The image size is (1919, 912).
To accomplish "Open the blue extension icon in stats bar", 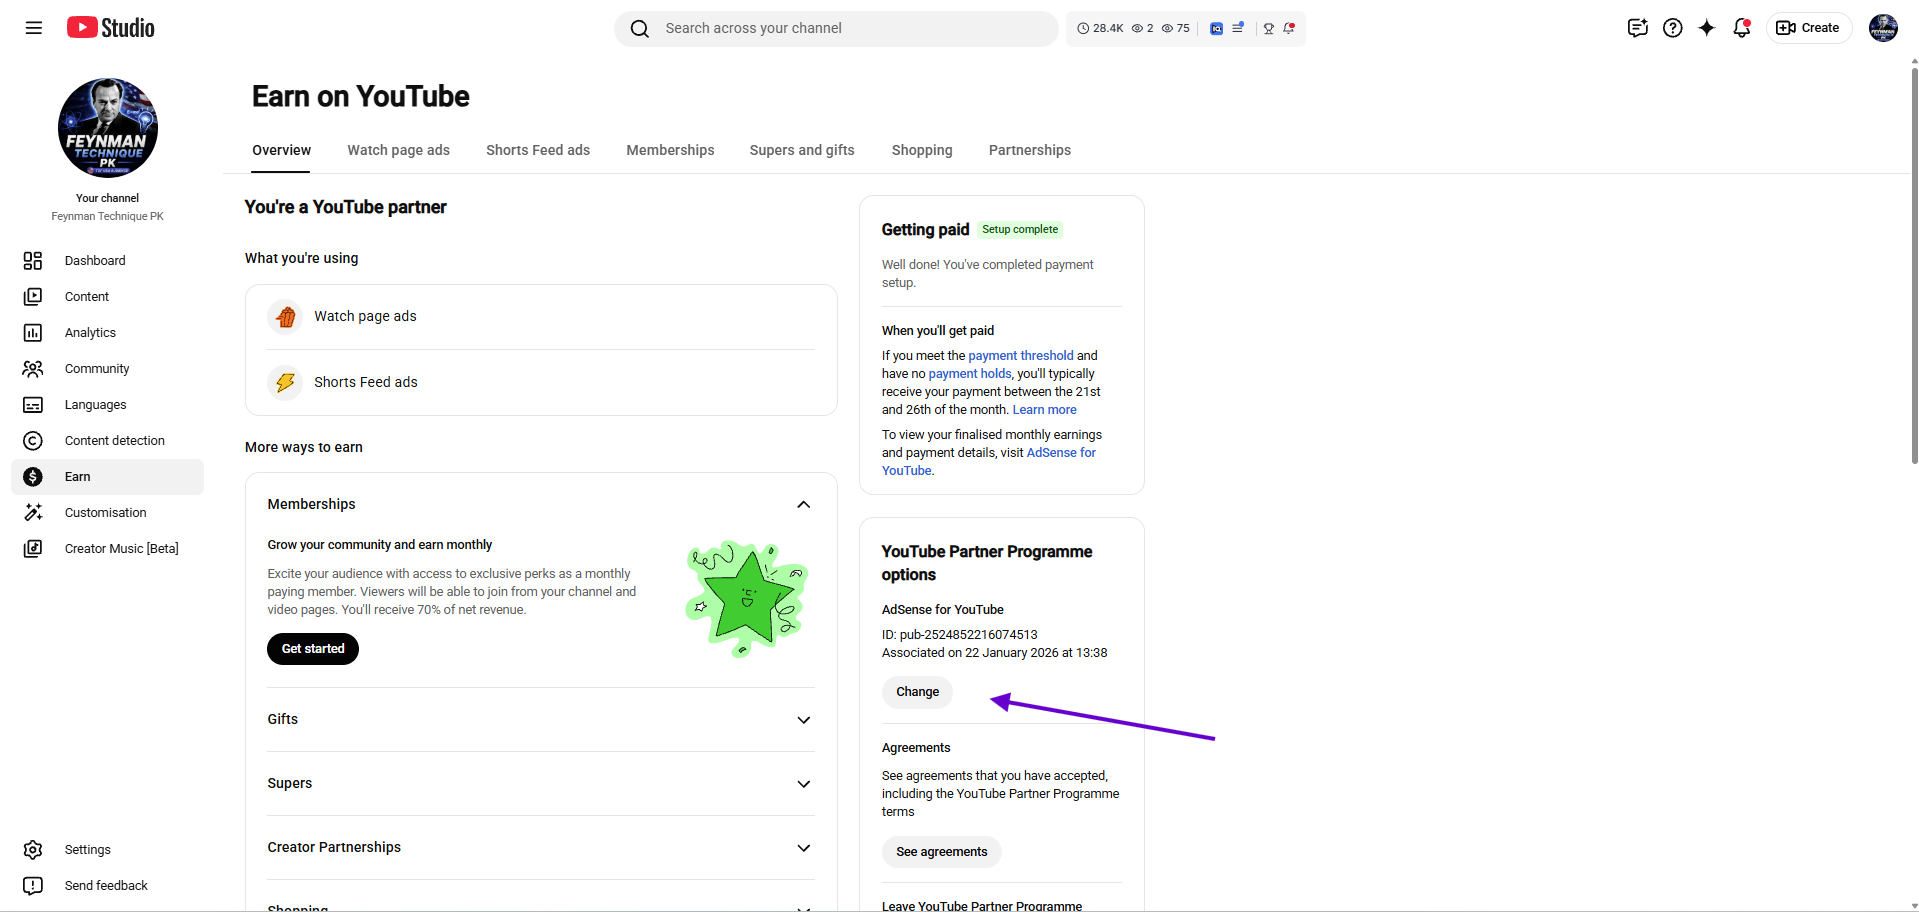I will 1216,29.
